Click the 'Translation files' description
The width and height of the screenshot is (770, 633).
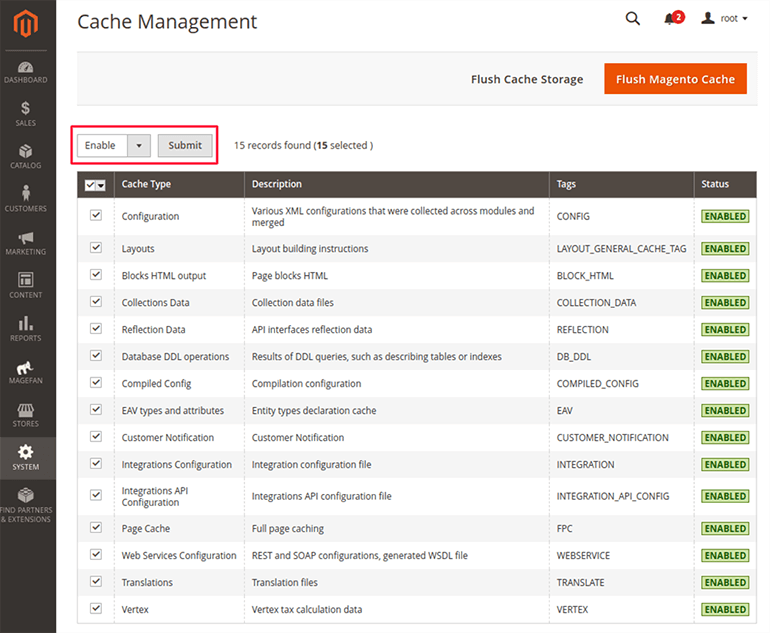pos(284,582)
